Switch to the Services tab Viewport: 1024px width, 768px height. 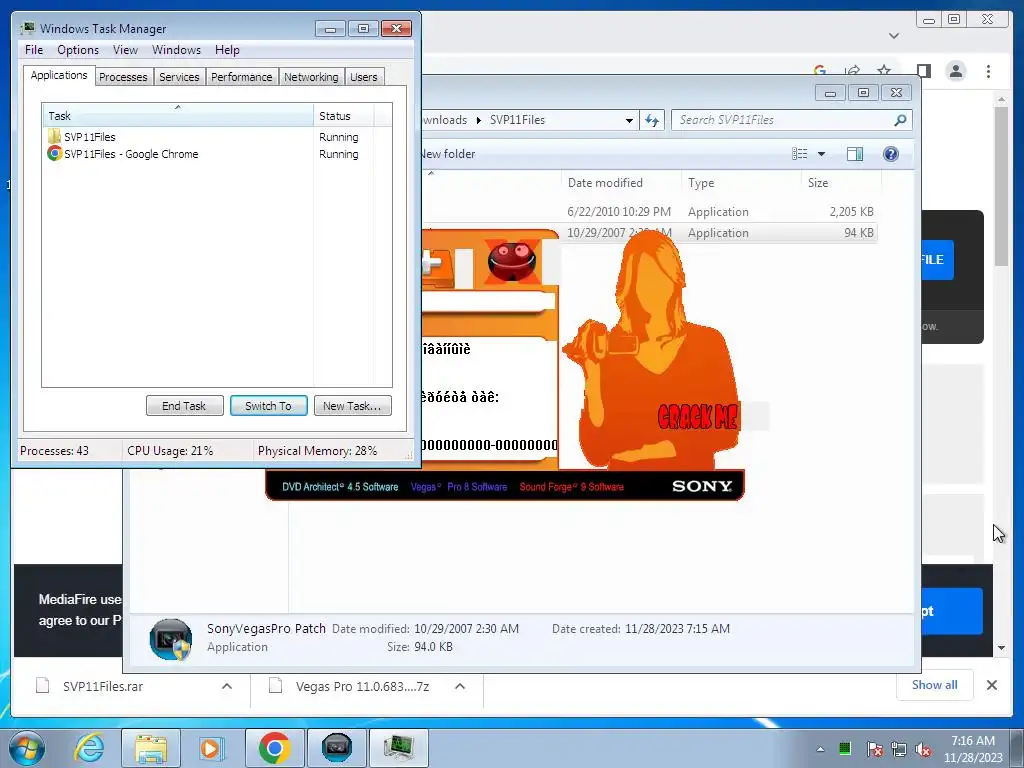(179, 77)
